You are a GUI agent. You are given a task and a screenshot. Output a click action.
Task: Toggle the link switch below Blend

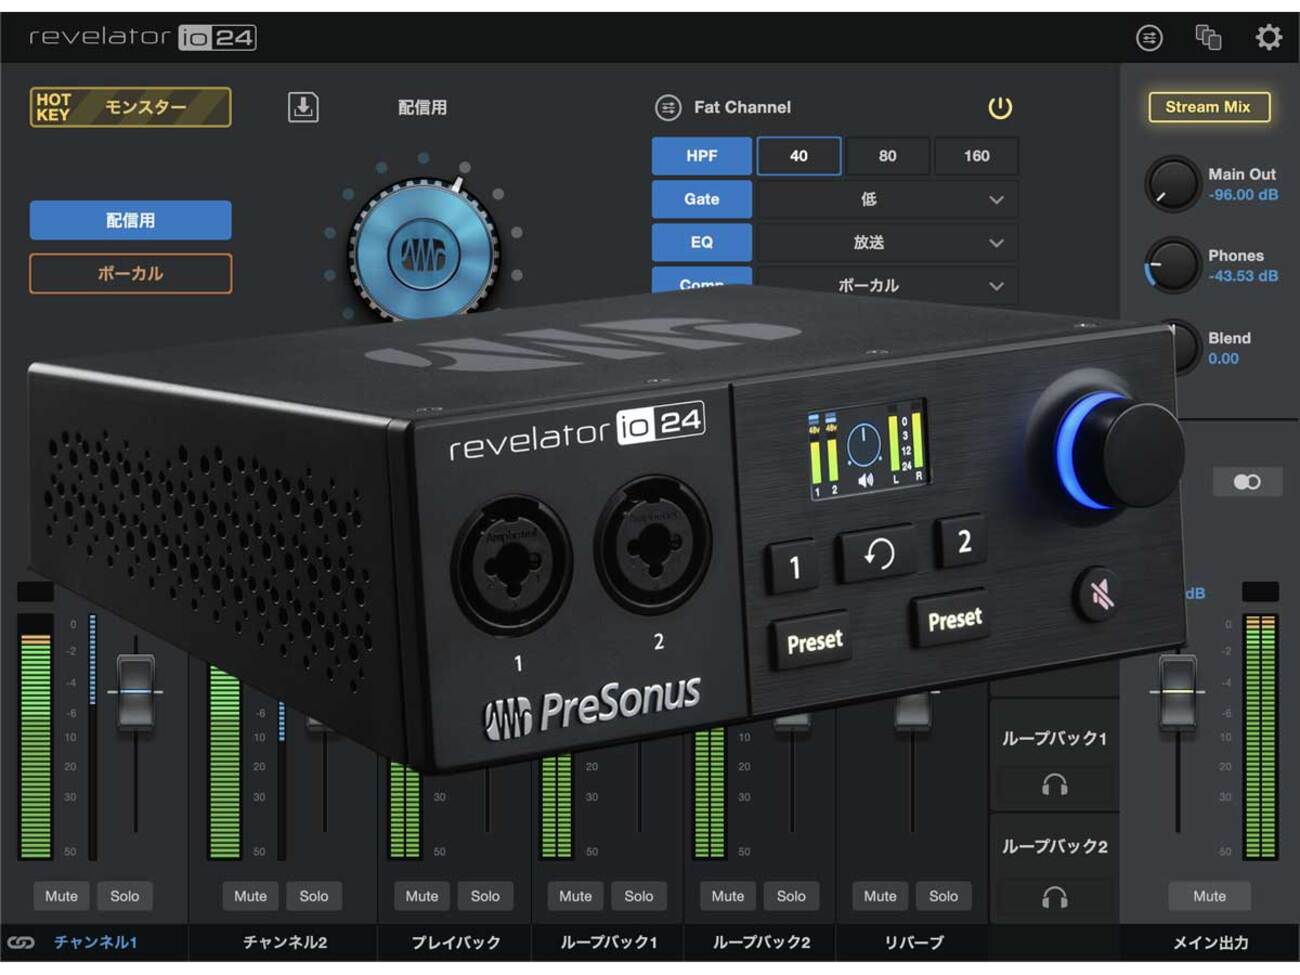pos(1246,482)
